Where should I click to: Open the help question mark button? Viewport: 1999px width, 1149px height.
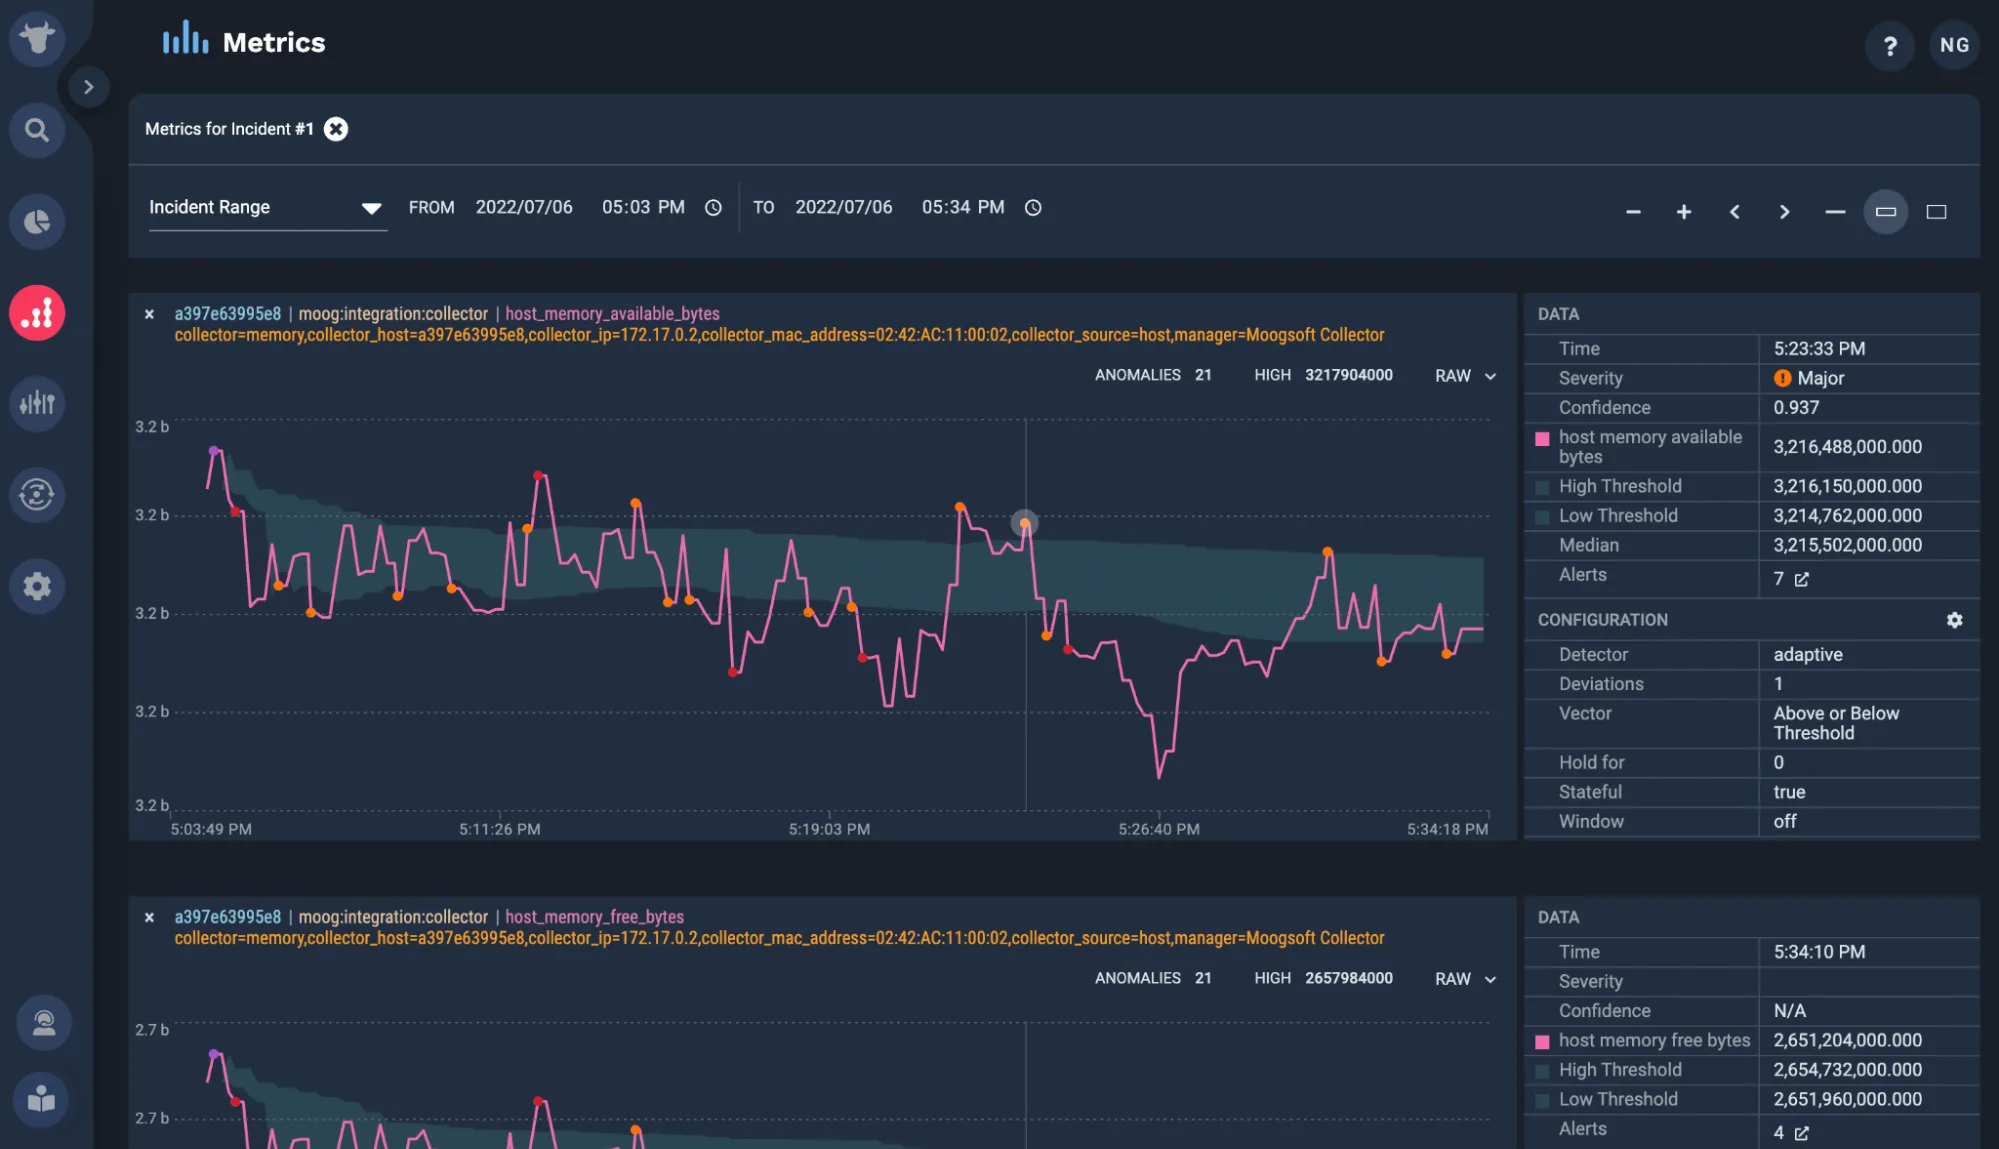[x=1890, y=46]
